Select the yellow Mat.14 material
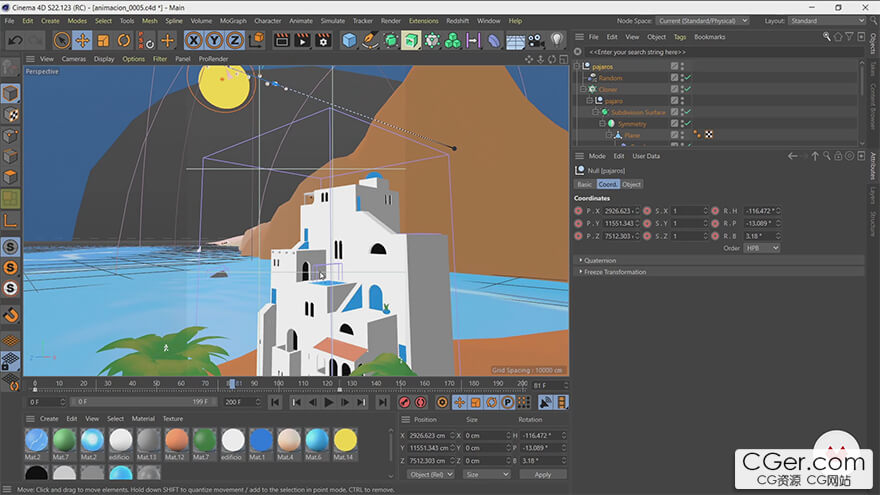This screenshot has height=495, width=880. coord(345,440)
